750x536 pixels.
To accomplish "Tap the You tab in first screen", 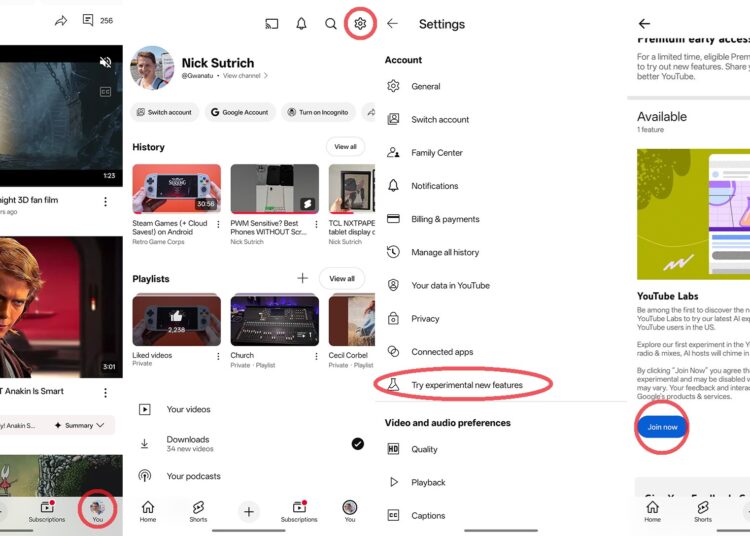I will tap(98, 511).
